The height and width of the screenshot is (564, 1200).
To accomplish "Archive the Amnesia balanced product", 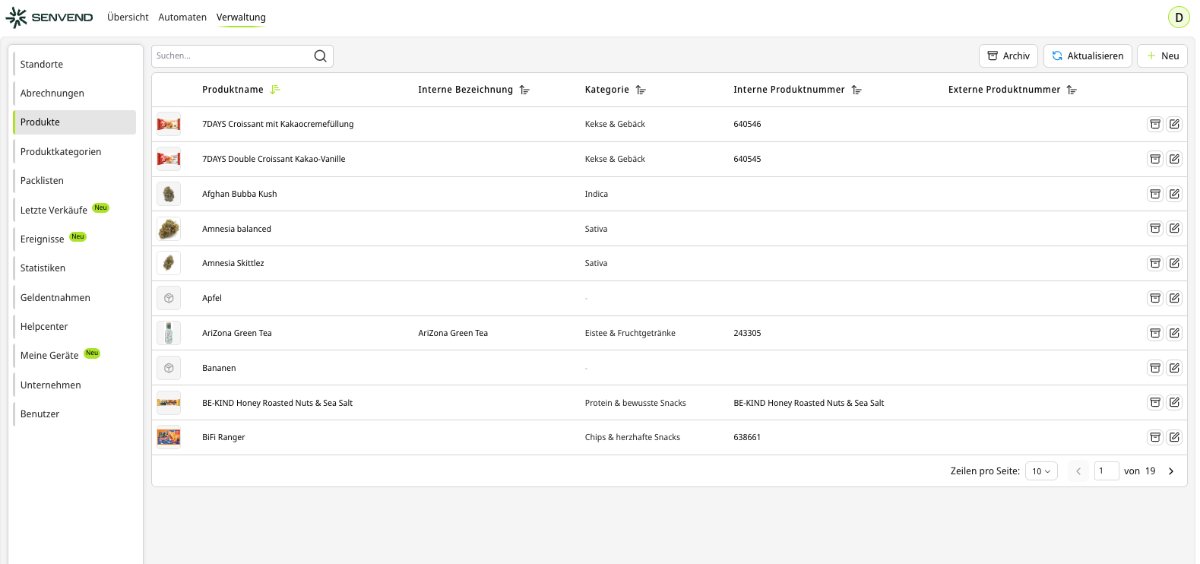I will 1154,228.
